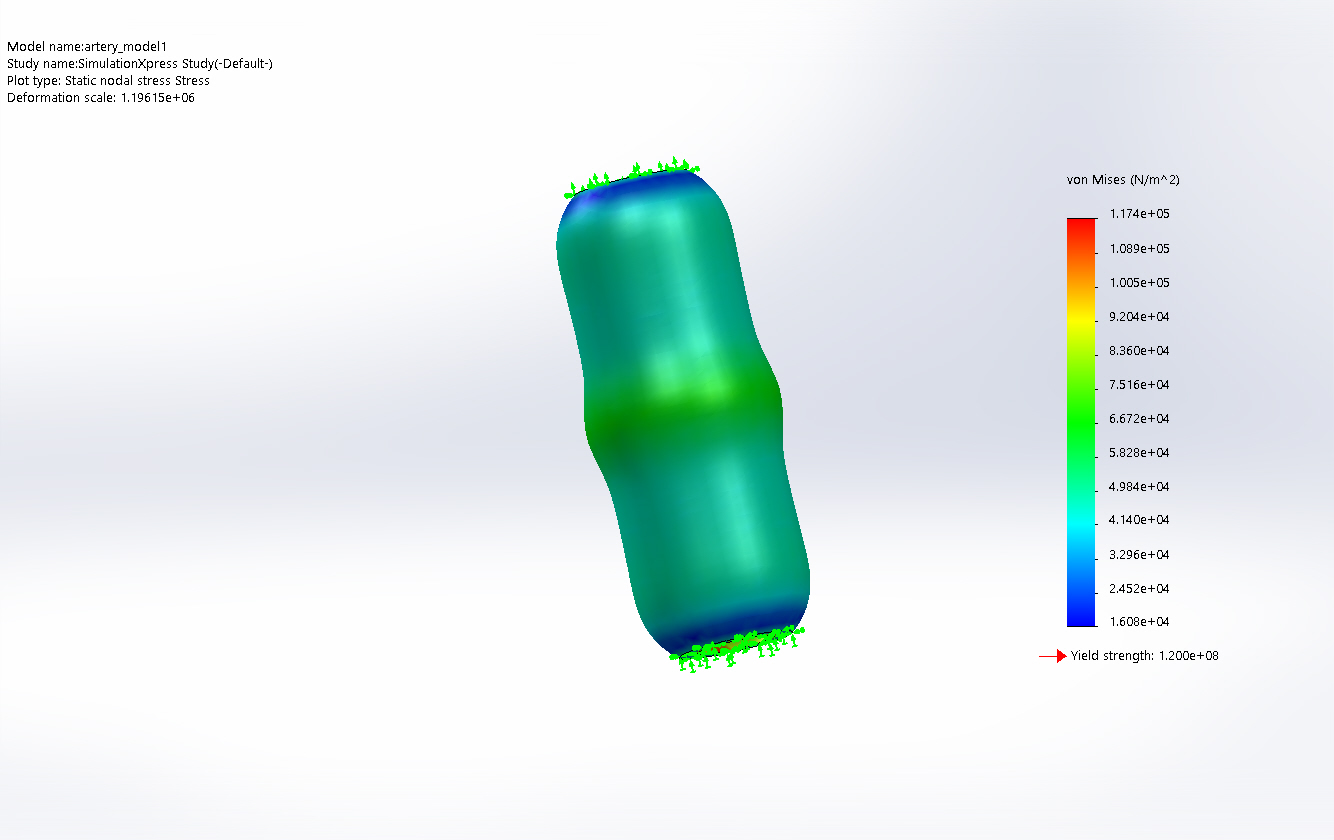
Task: Select the deformed artery stress model
Action: click(683, 415)
